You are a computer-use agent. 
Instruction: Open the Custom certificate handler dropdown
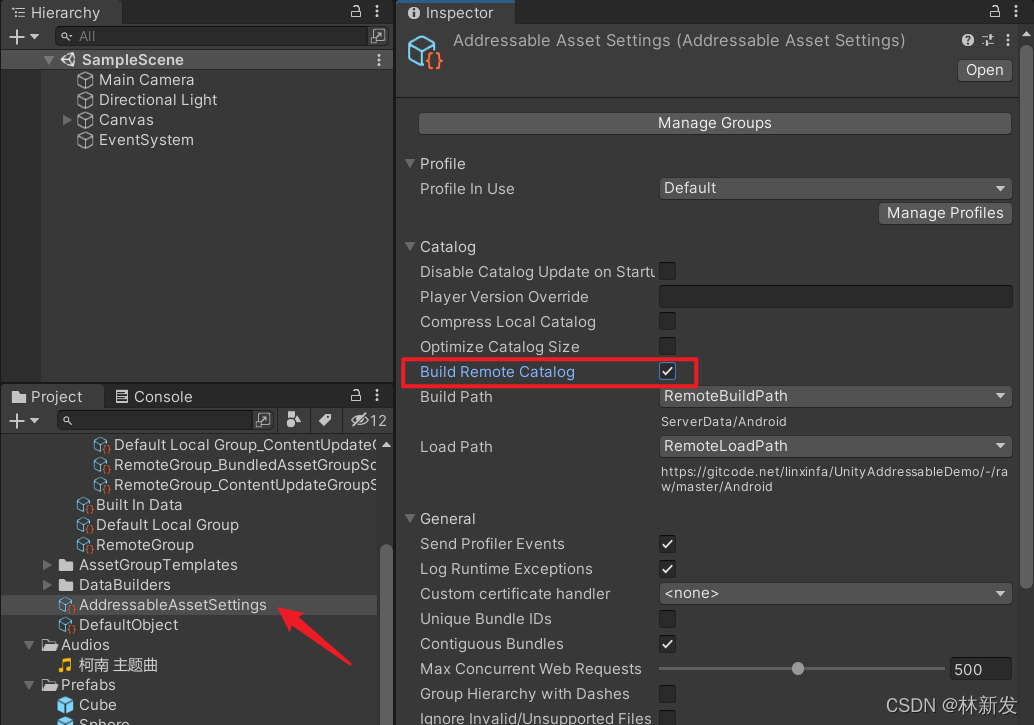[836, 594]
